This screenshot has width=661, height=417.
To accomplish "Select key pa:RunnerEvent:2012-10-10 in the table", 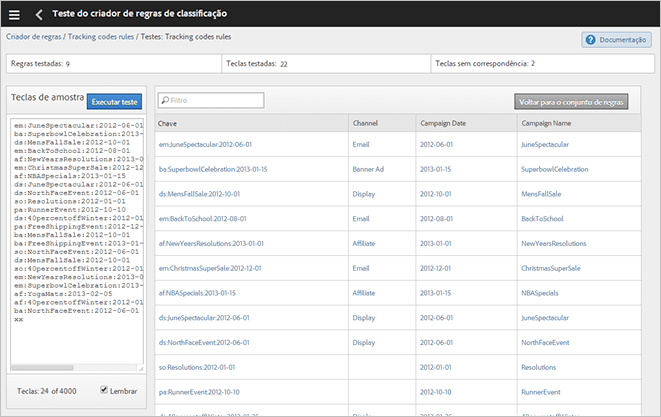I will (199, 392).
